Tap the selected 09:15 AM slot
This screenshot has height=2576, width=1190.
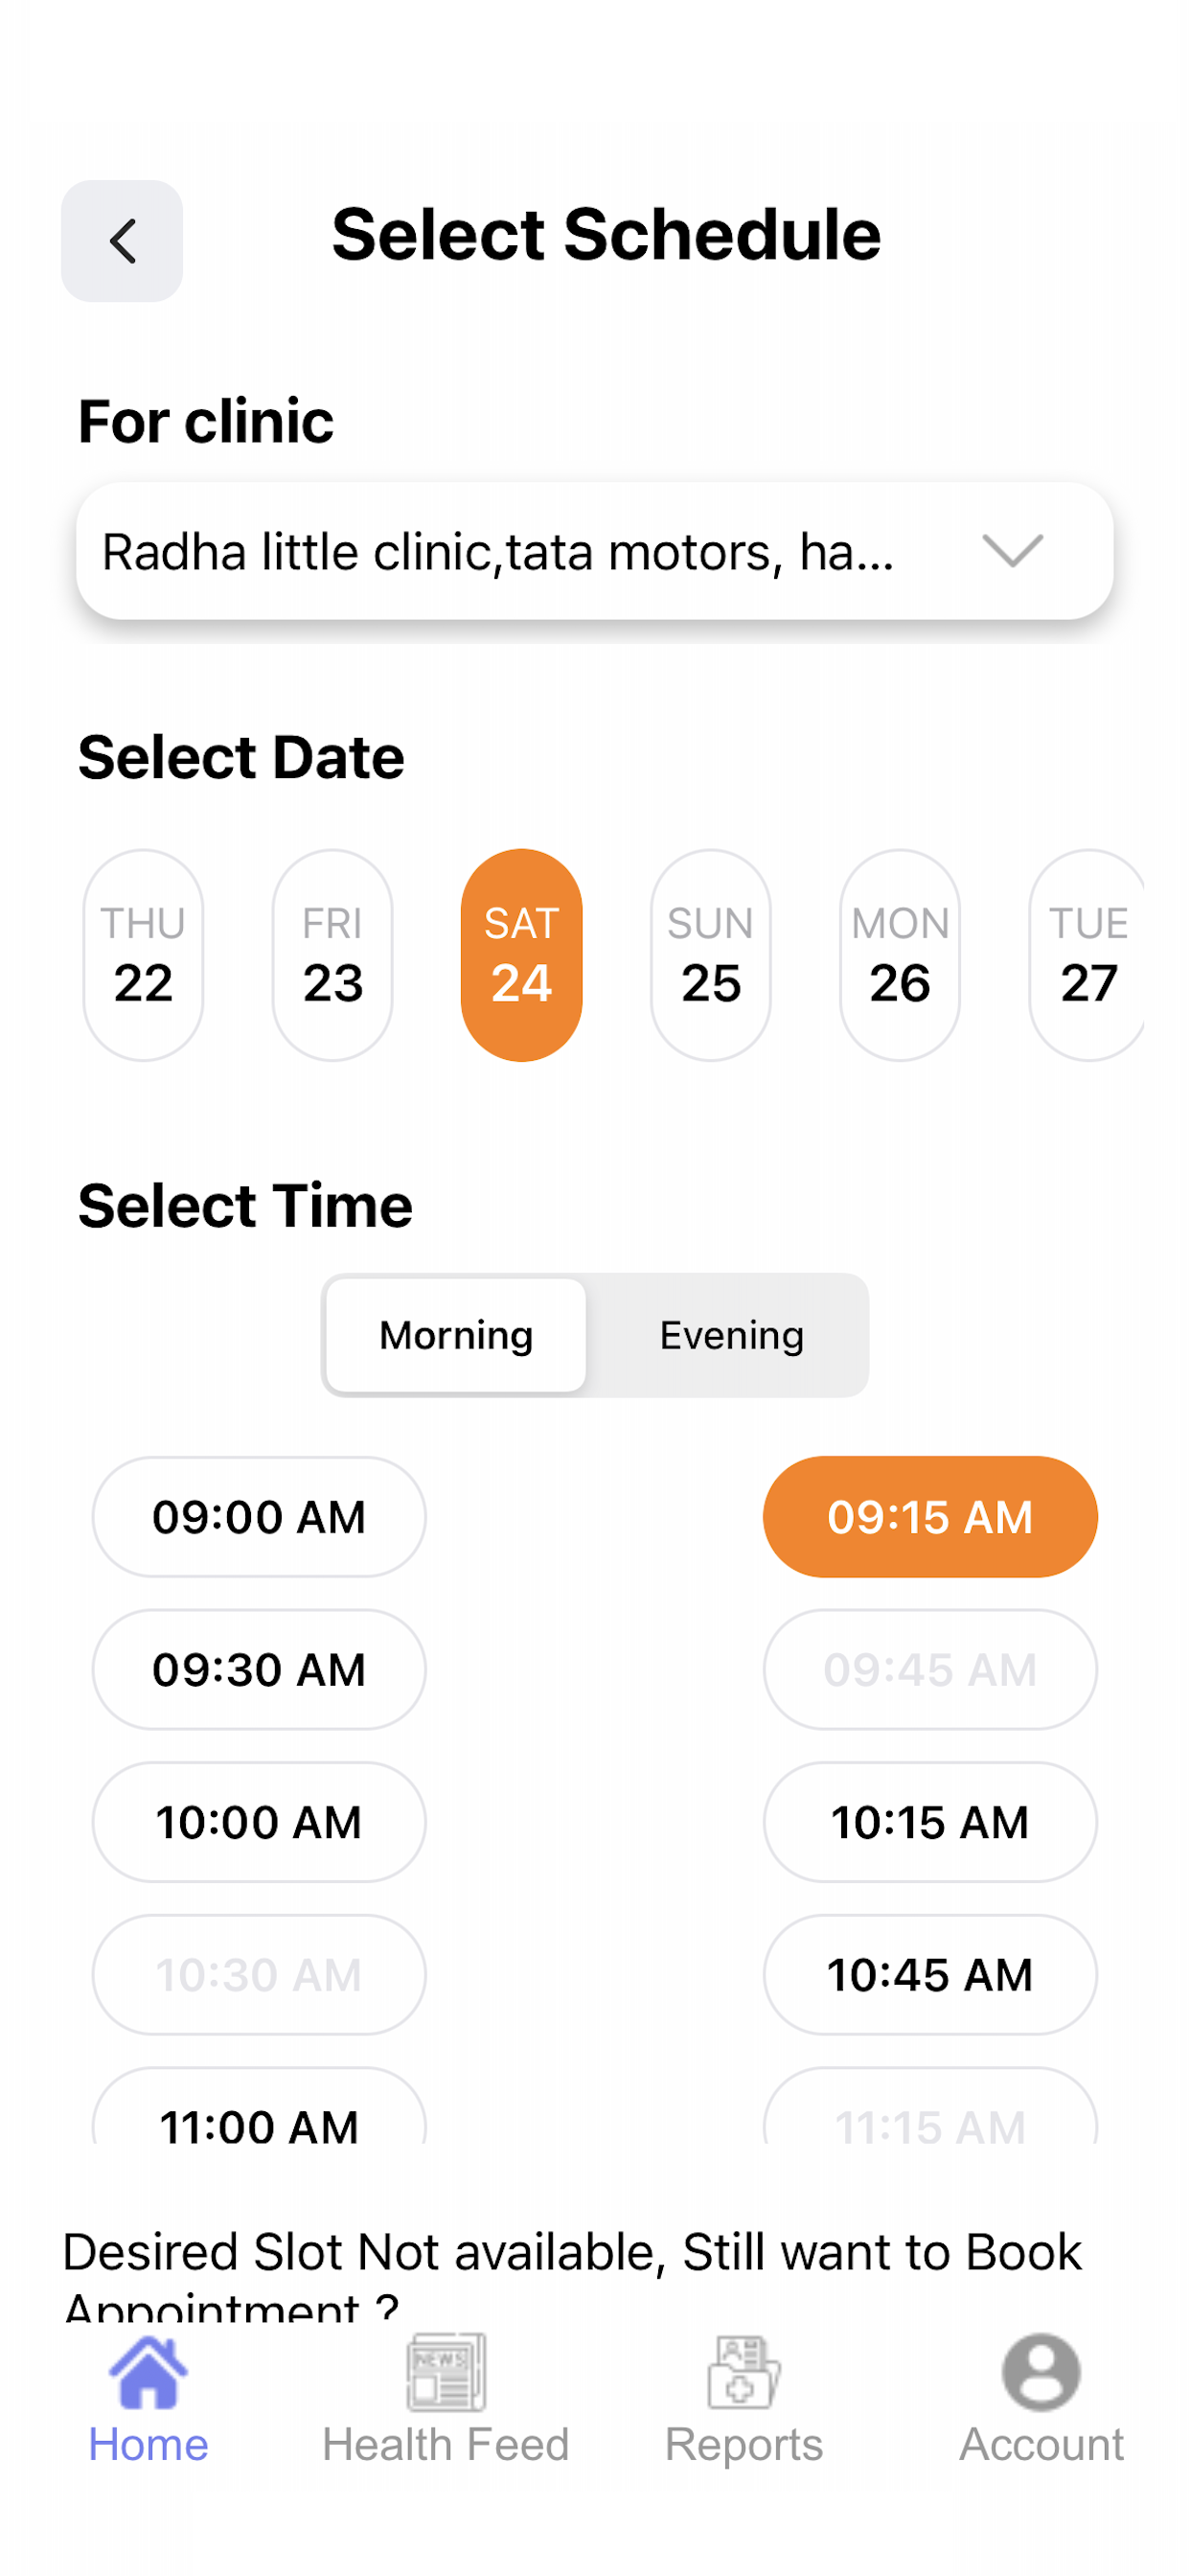930,1517
